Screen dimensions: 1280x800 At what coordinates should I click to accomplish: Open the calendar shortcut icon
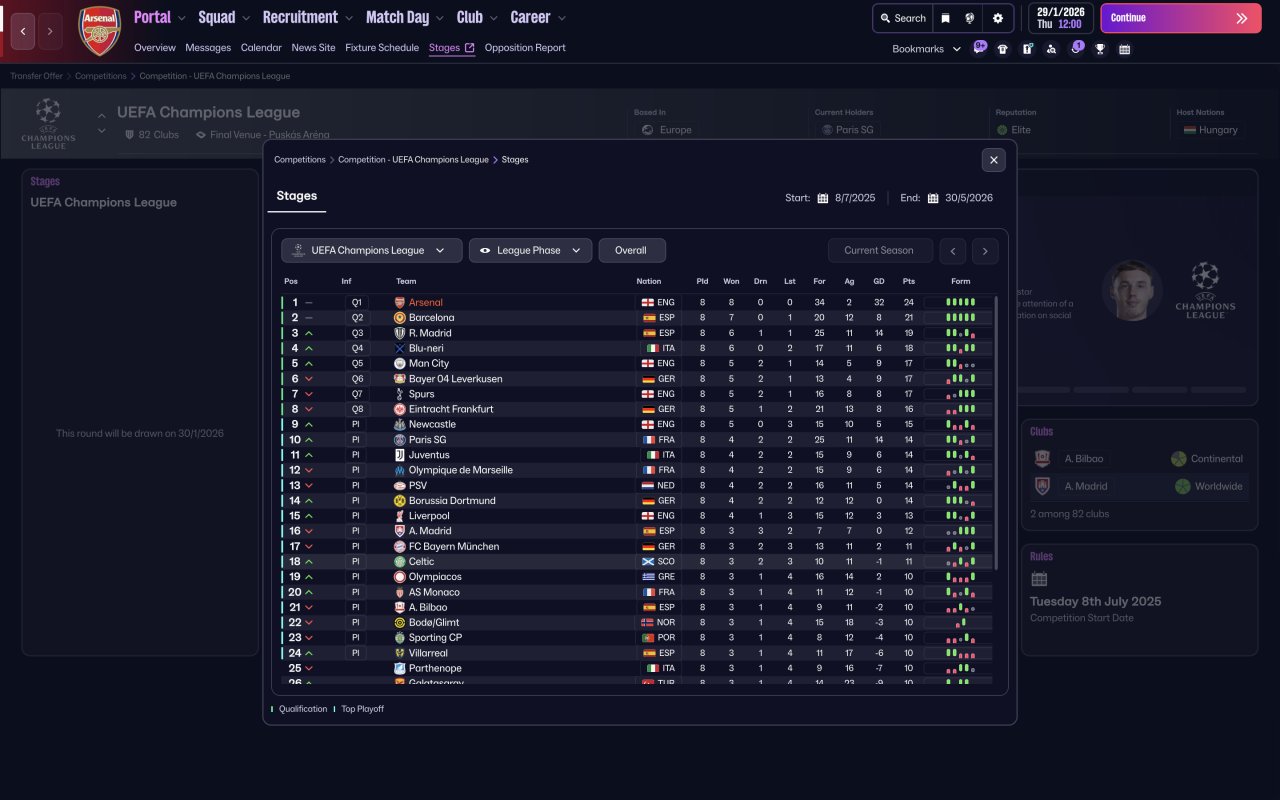pyautogui.click(x=1124, y=49)
